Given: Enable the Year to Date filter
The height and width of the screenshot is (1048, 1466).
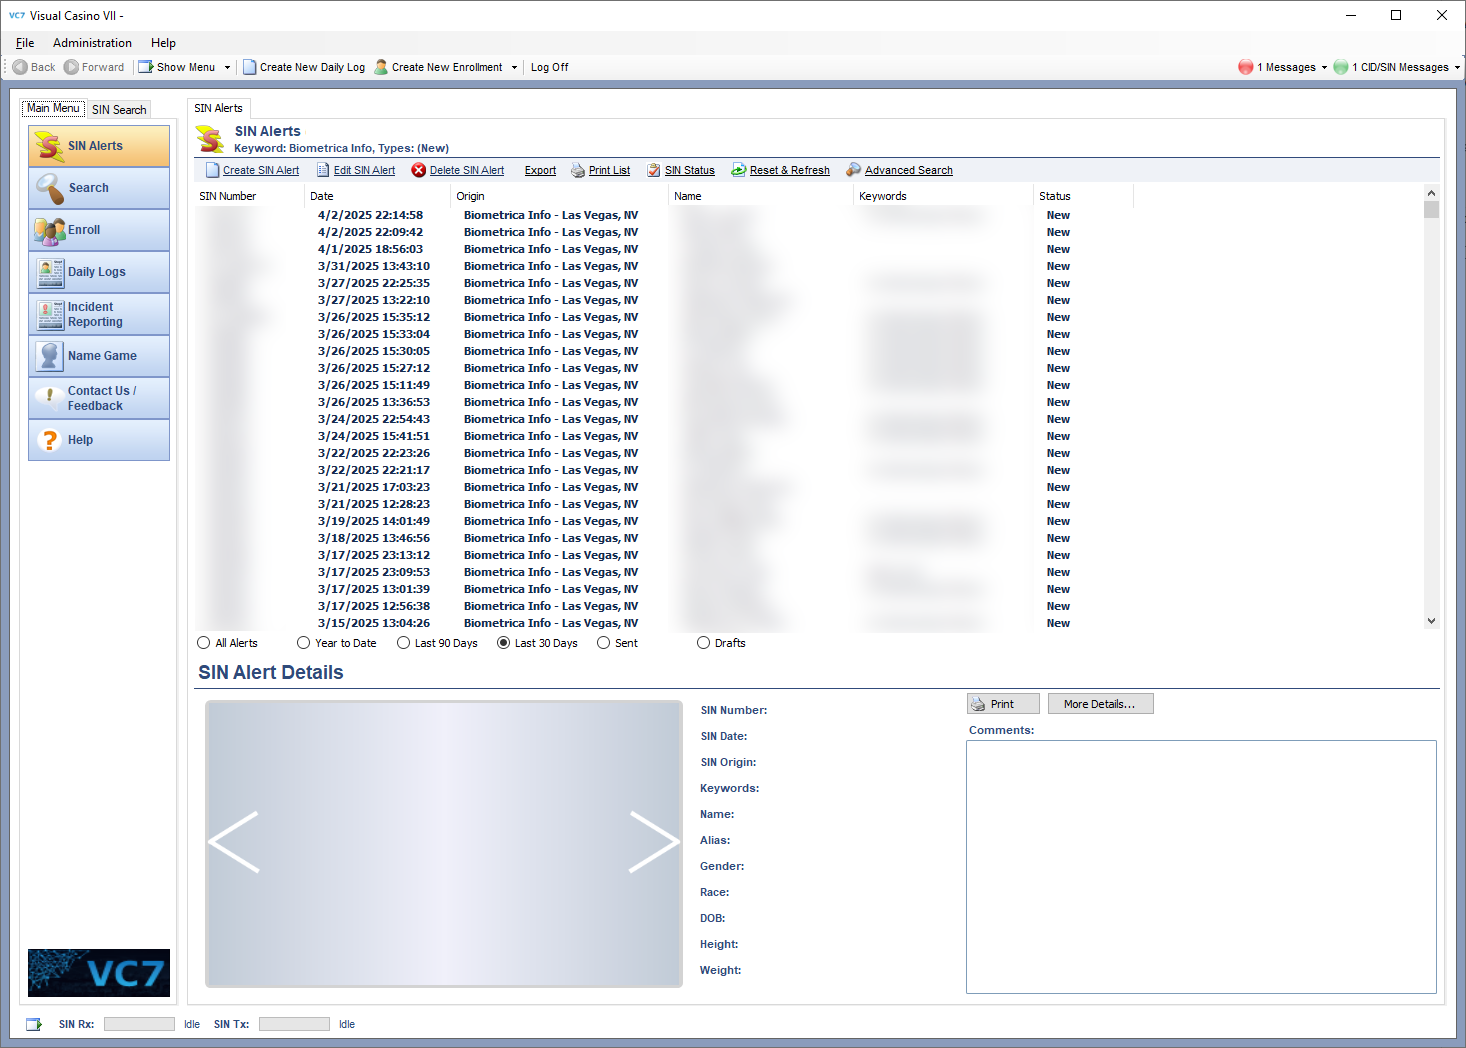Looking at the screenshot, I should coord(304,642).
